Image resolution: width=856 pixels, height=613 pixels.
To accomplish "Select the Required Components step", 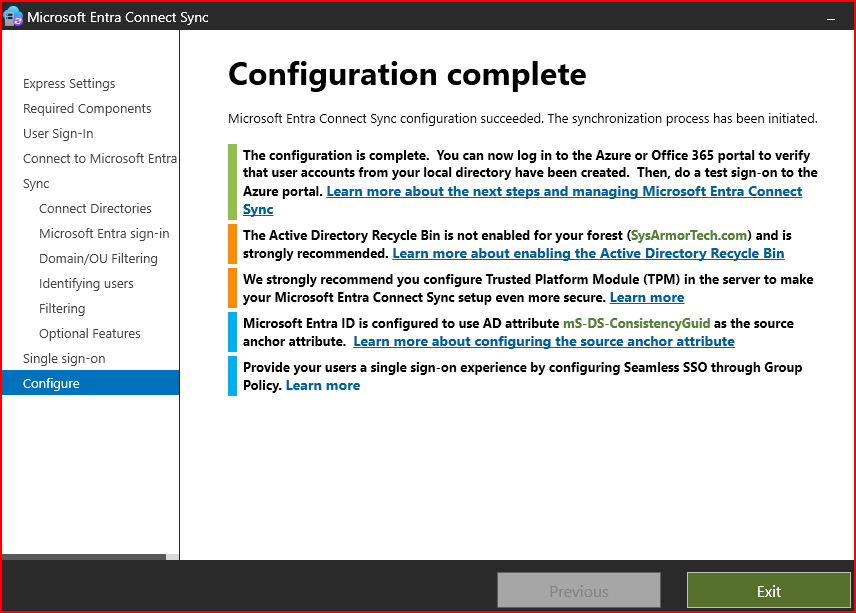I will [87, 109].
